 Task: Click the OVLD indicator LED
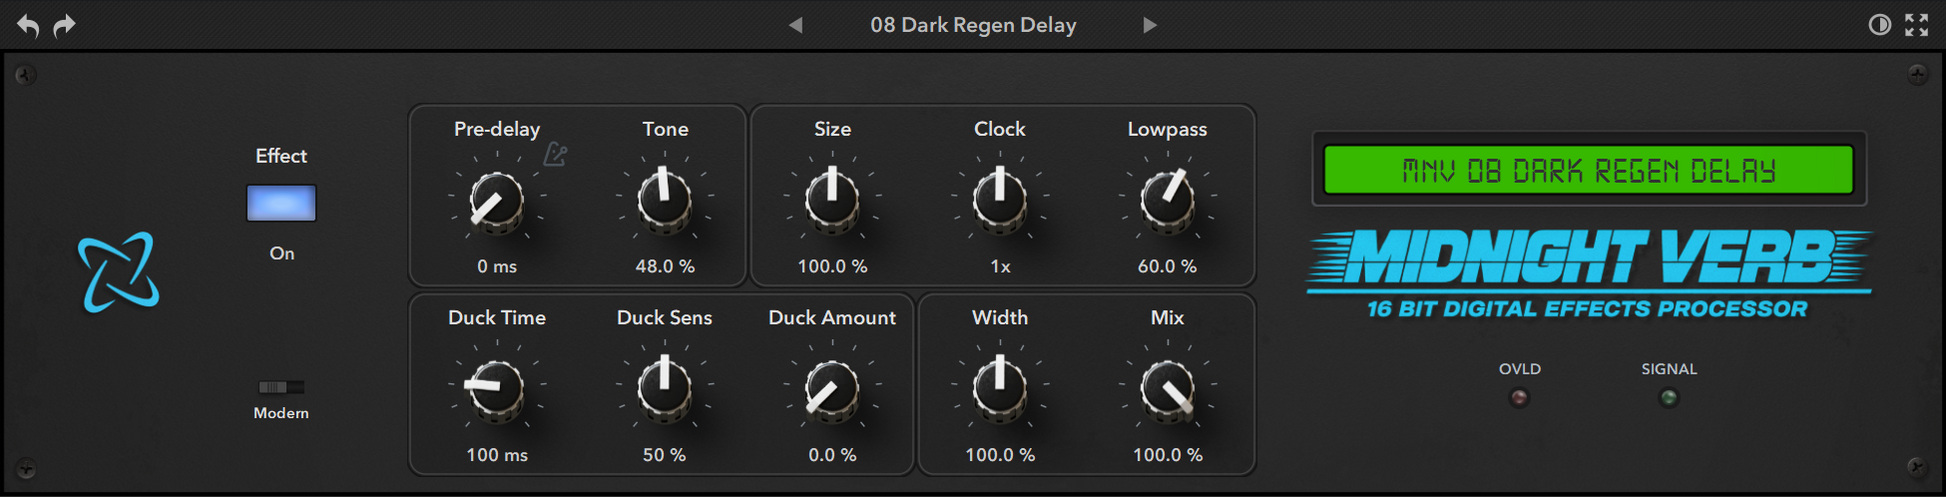(1519, 398)
